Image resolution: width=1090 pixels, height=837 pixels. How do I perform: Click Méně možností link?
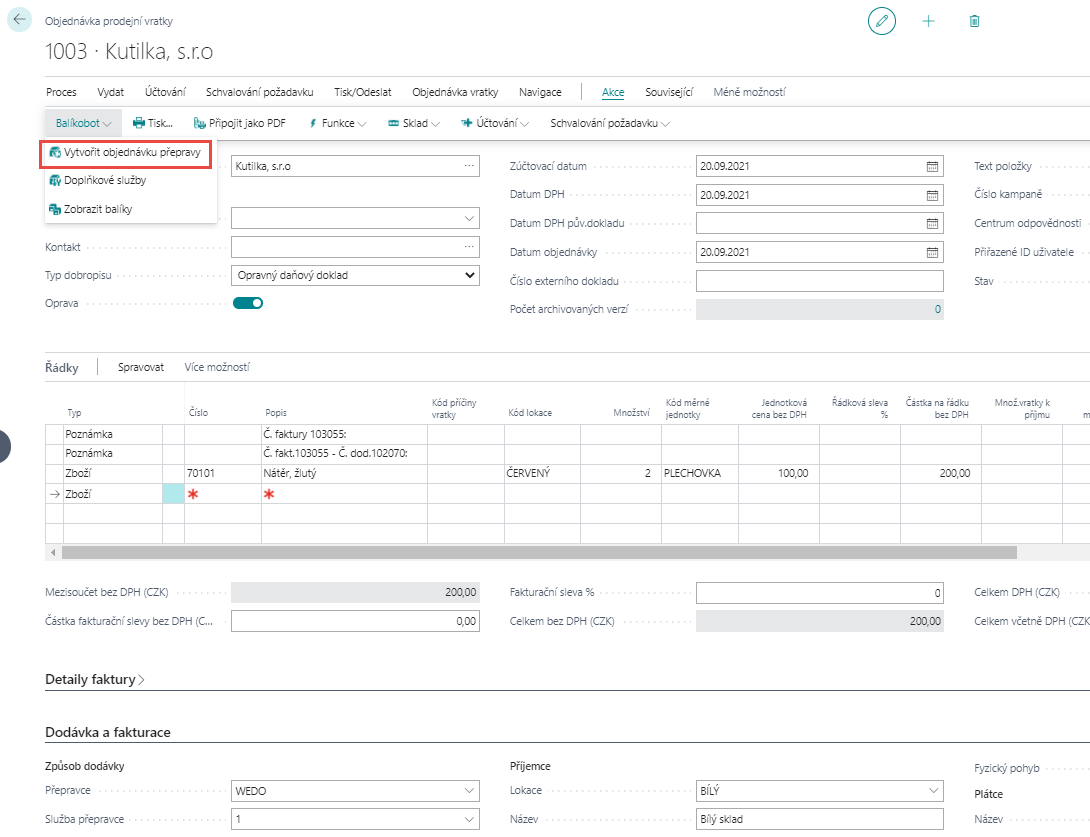click(x=749, y=92)
